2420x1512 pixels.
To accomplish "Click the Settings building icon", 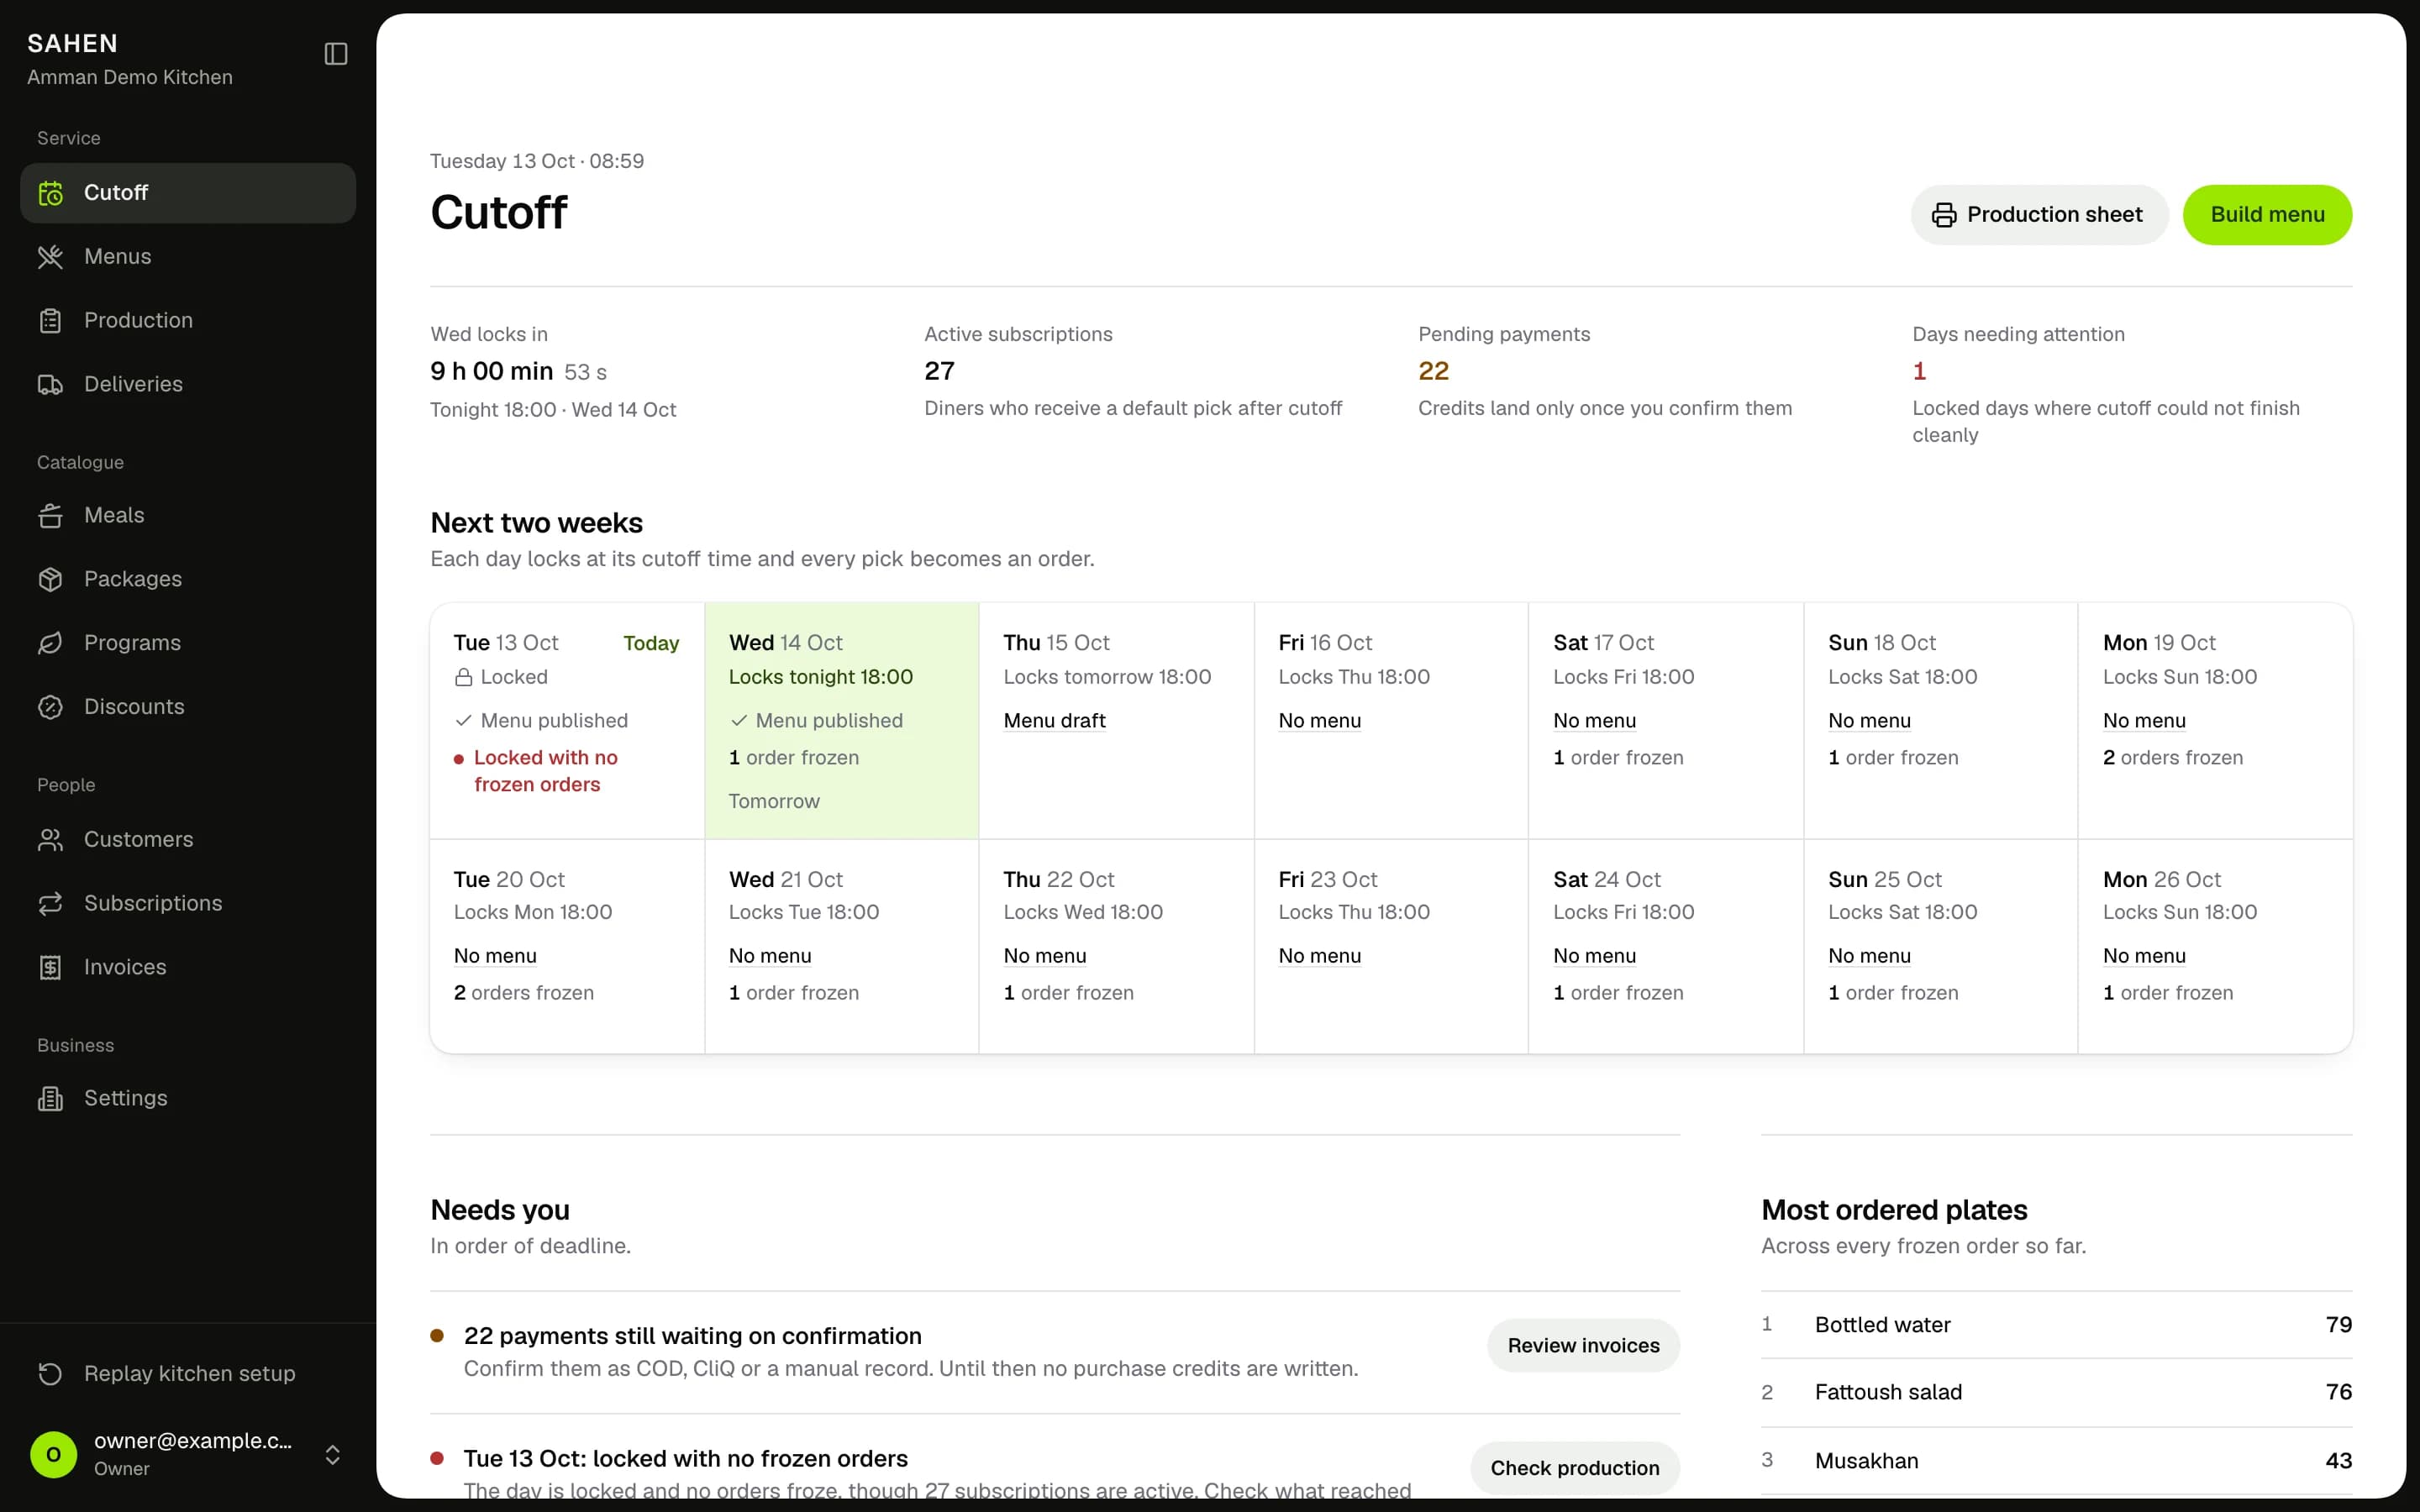I will click(50, 1099).
